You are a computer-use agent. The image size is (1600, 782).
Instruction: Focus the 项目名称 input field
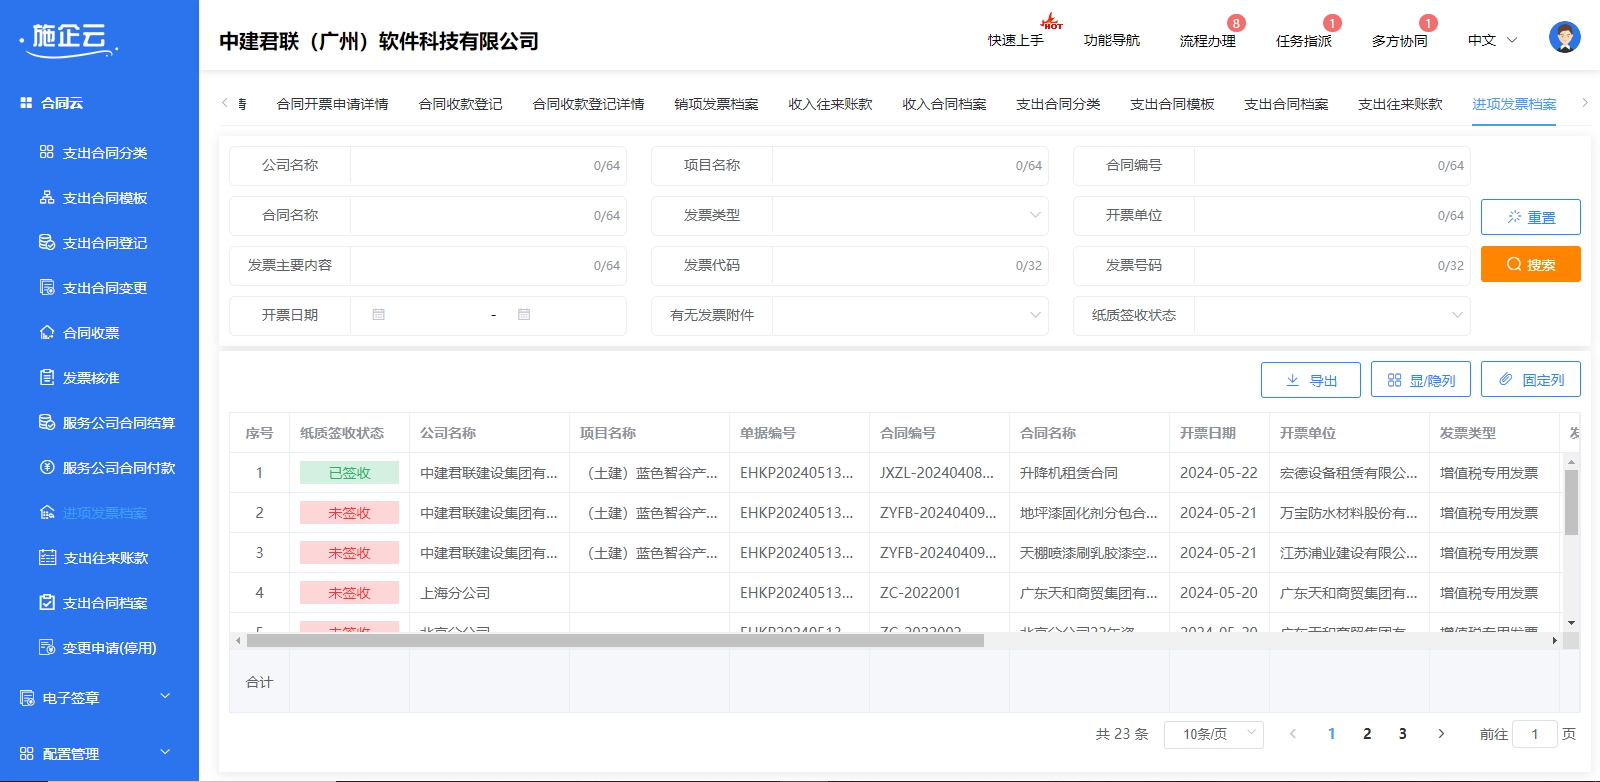pos(910,166)
